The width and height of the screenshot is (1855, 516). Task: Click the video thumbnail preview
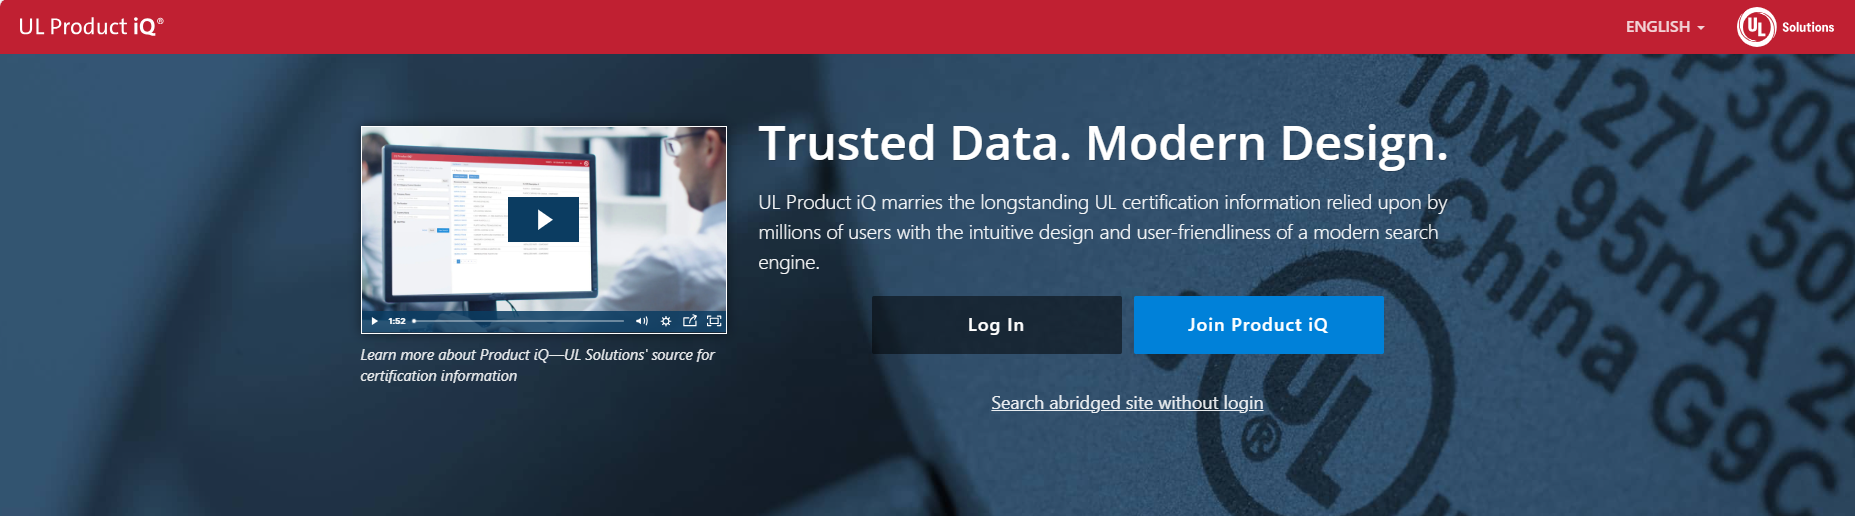543,230
